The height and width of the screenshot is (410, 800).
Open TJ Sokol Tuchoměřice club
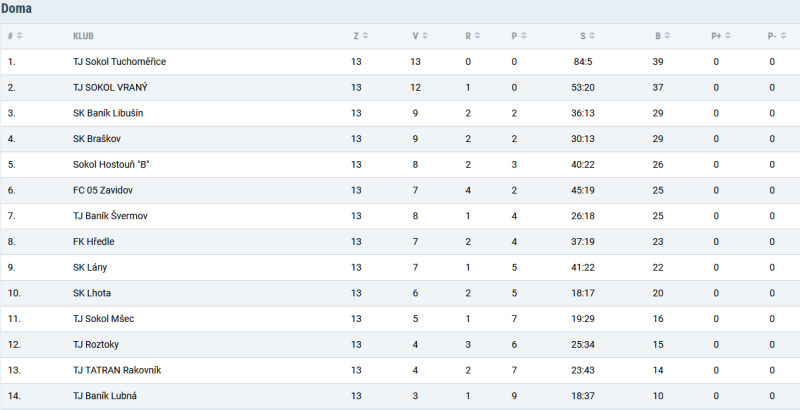click(x=119, y=62)
